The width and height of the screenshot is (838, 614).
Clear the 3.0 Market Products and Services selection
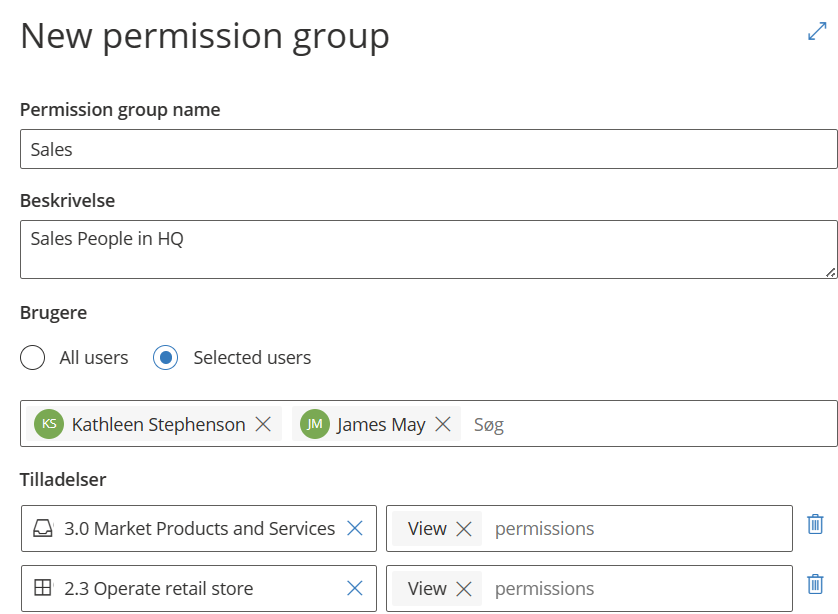pos(354,529)
